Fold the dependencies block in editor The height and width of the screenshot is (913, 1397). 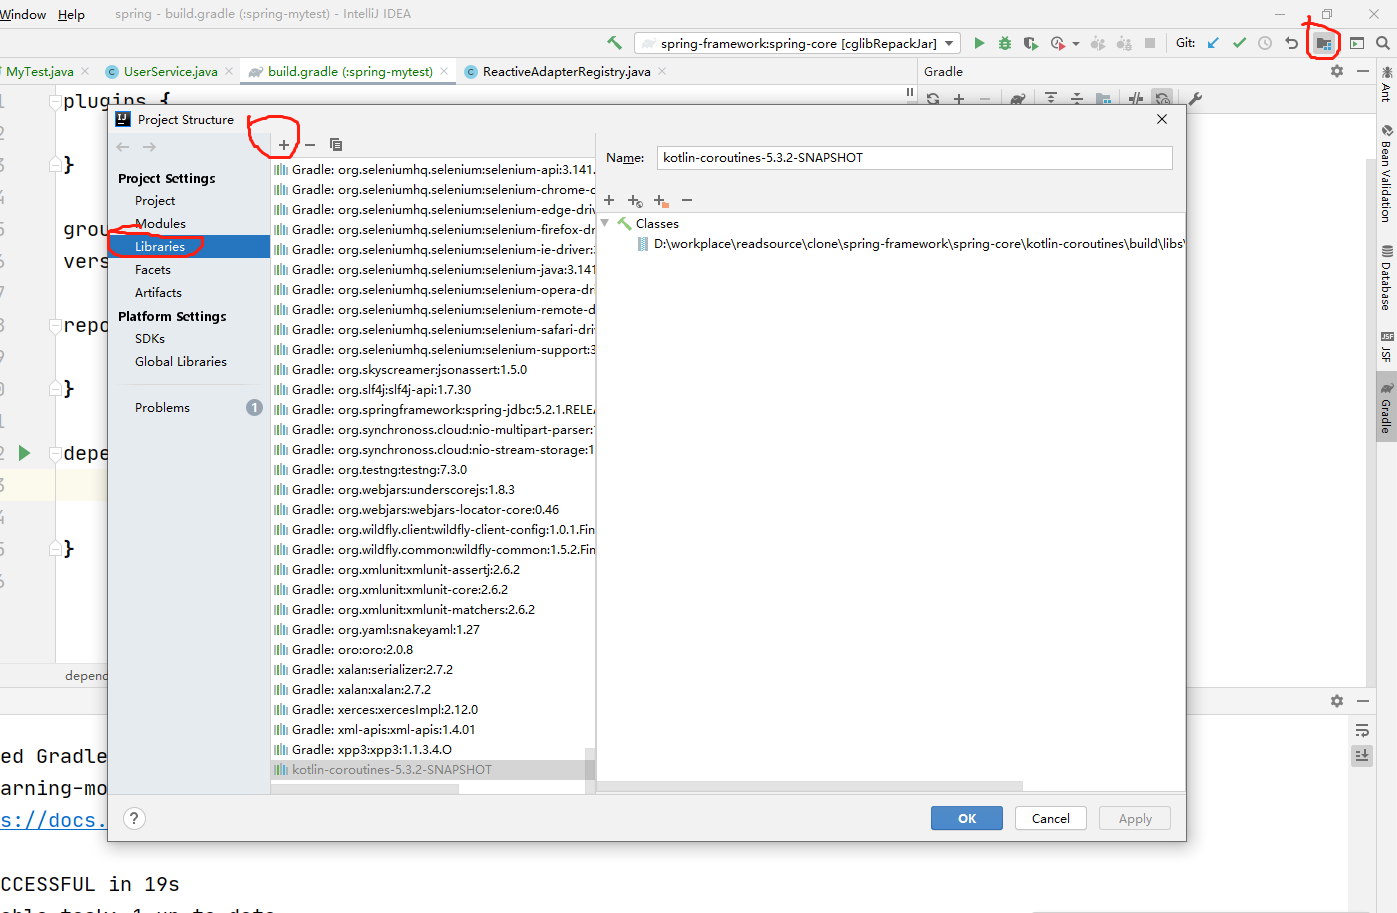pyautogui.click(x=55, y=453)
